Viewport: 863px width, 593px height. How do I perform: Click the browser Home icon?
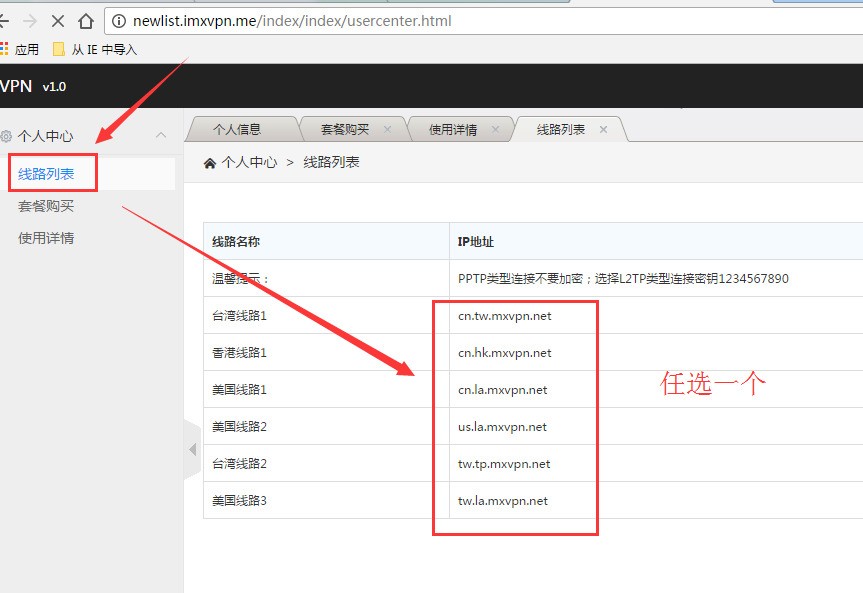[86, 20]
